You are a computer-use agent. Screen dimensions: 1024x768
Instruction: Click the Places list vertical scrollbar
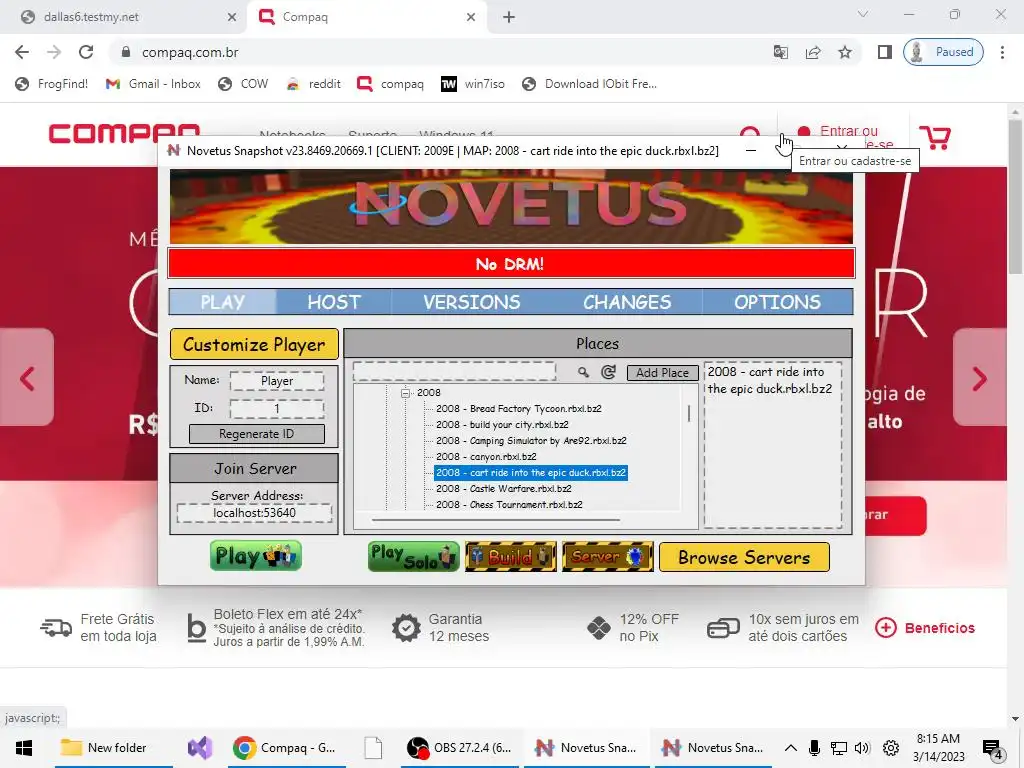[689, 413]
